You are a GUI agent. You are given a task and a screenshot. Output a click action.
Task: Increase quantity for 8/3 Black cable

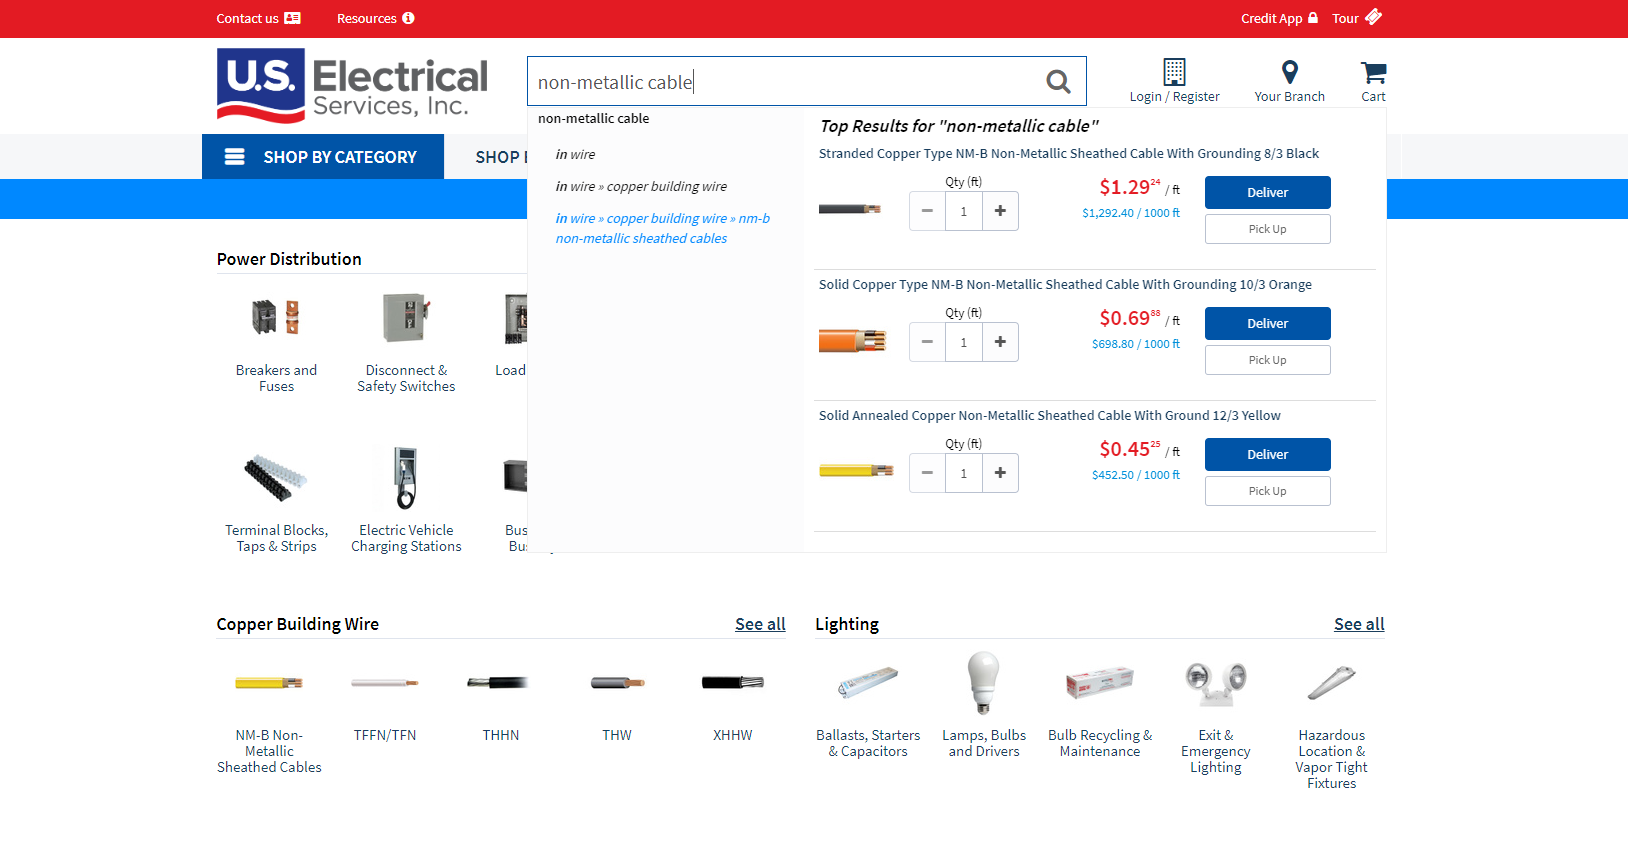tap(1000, 211)
